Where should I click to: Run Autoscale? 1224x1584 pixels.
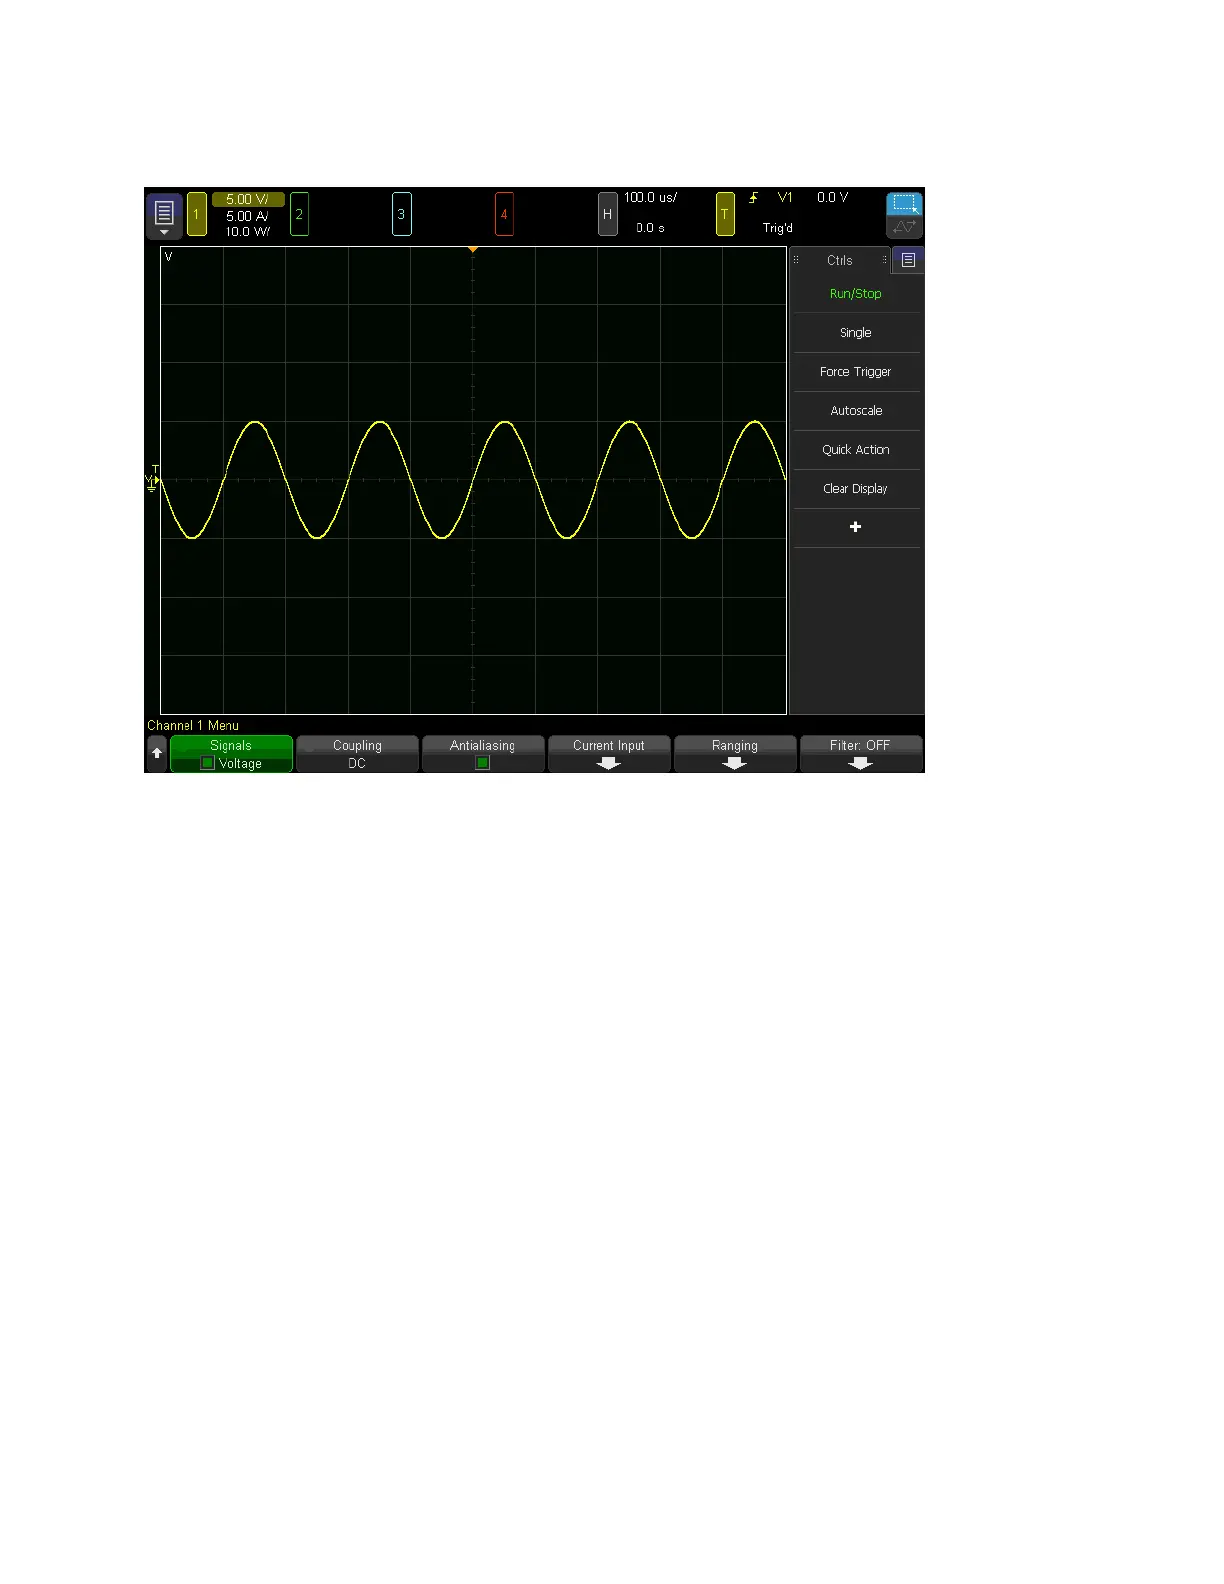(x=856, y=411)
